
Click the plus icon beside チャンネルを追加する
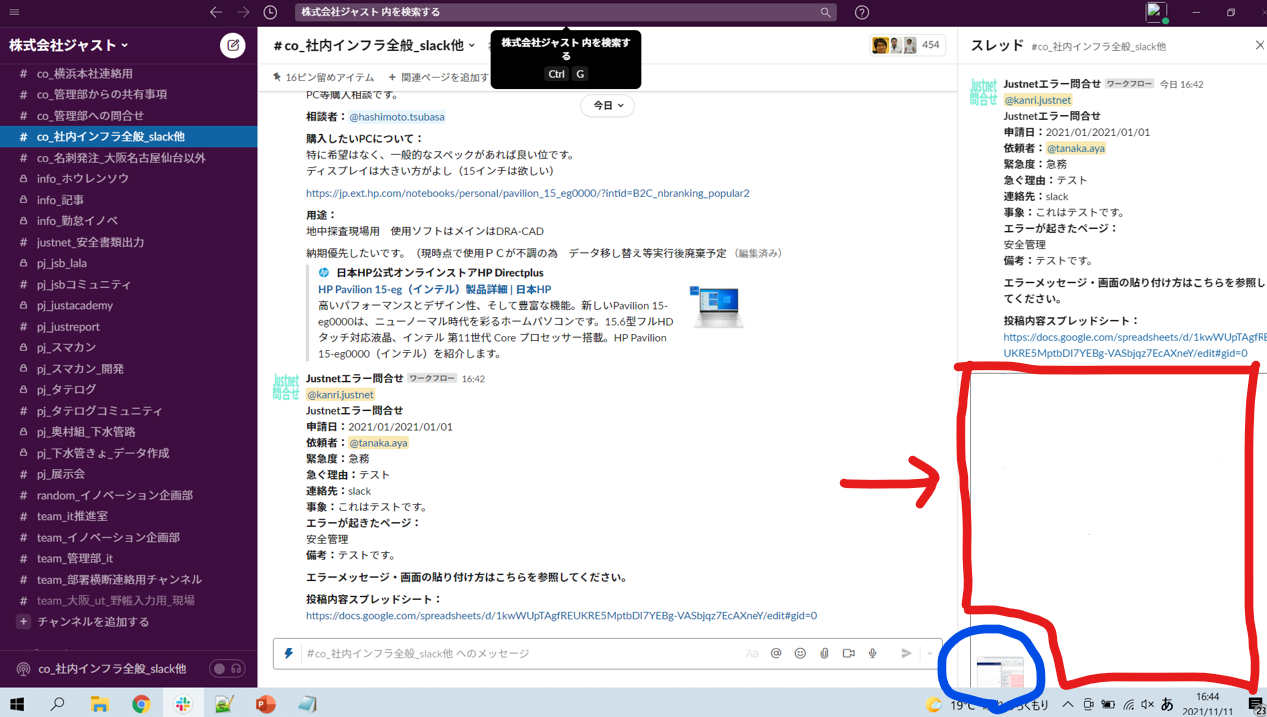click(x=23, y=622)
